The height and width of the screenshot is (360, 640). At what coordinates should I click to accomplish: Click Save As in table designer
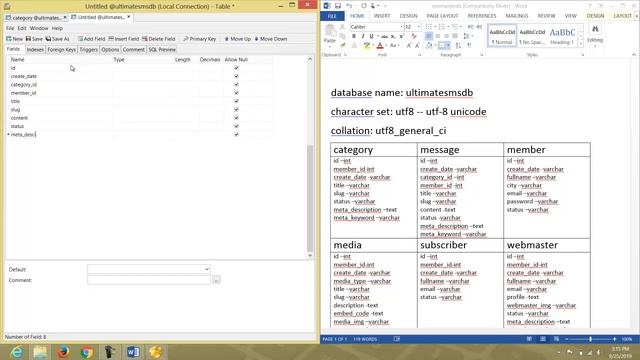tap(58, 39)
